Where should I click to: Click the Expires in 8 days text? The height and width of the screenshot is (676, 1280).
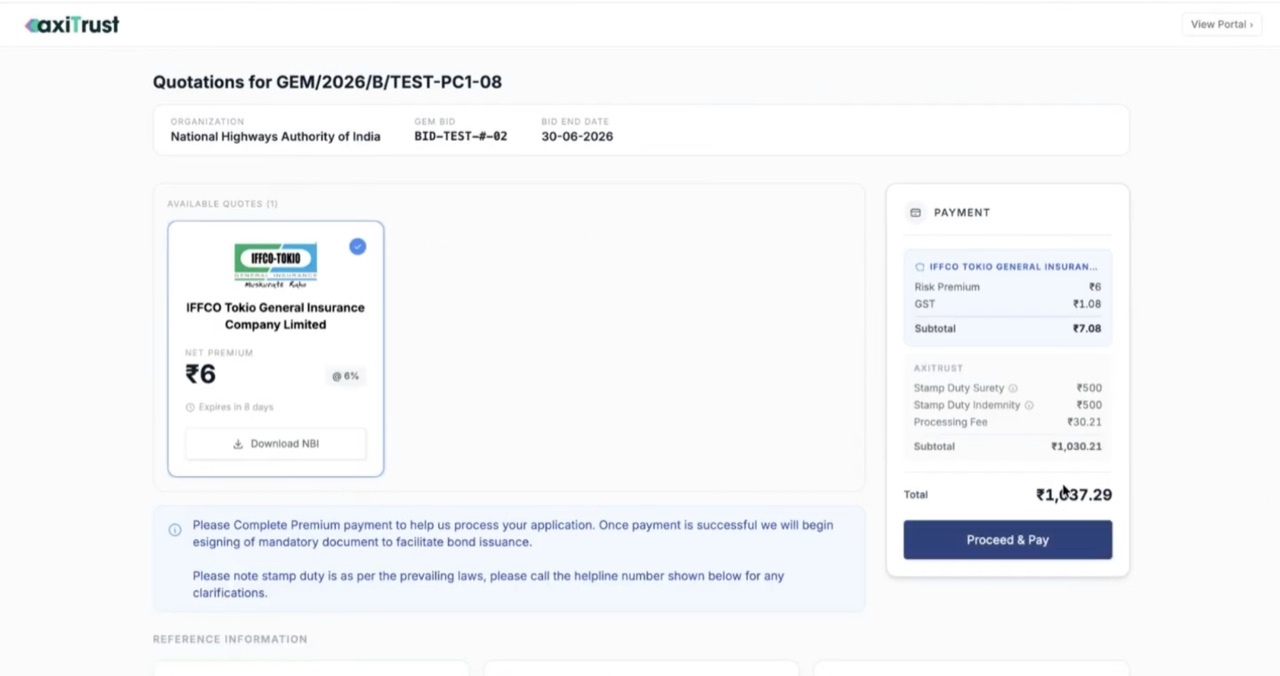coord(236,407)
